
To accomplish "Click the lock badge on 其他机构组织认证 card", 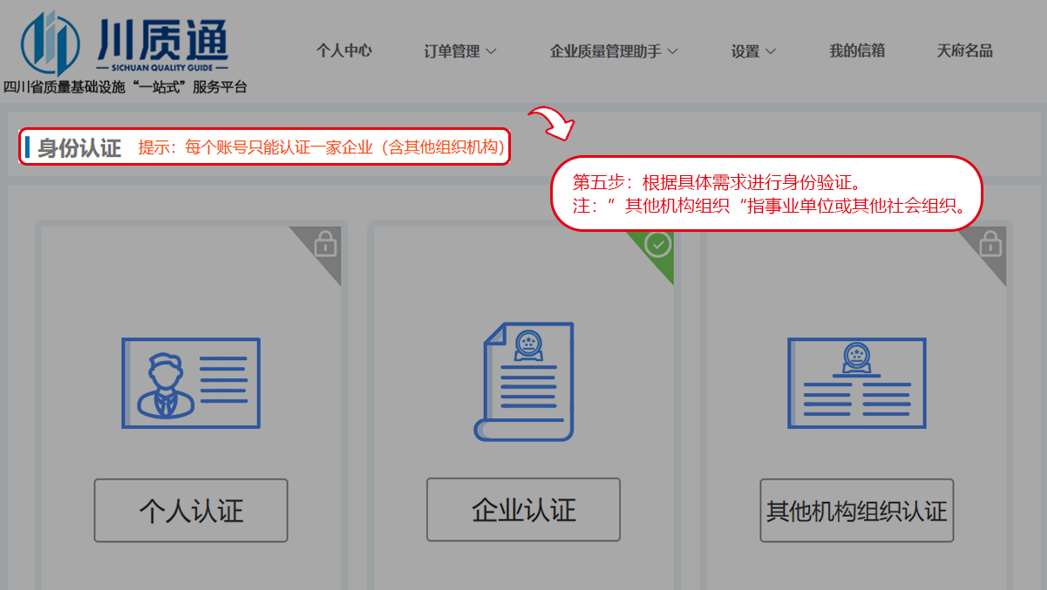I will pyautogui.click(x=990, y=244).
